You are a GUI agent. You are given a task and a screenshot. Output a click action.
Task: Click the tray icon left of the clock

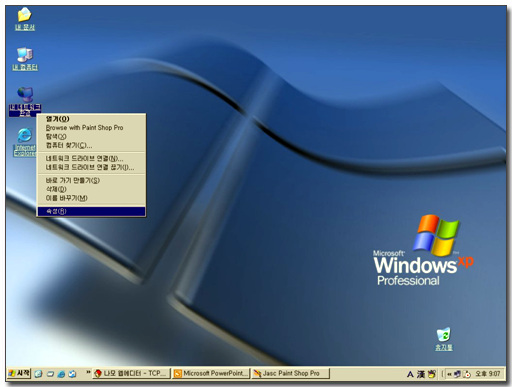click(467, 374)
